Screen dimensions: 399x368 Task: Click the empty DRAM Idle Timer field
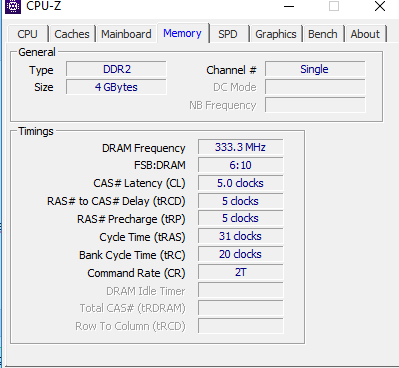[240, 290]
